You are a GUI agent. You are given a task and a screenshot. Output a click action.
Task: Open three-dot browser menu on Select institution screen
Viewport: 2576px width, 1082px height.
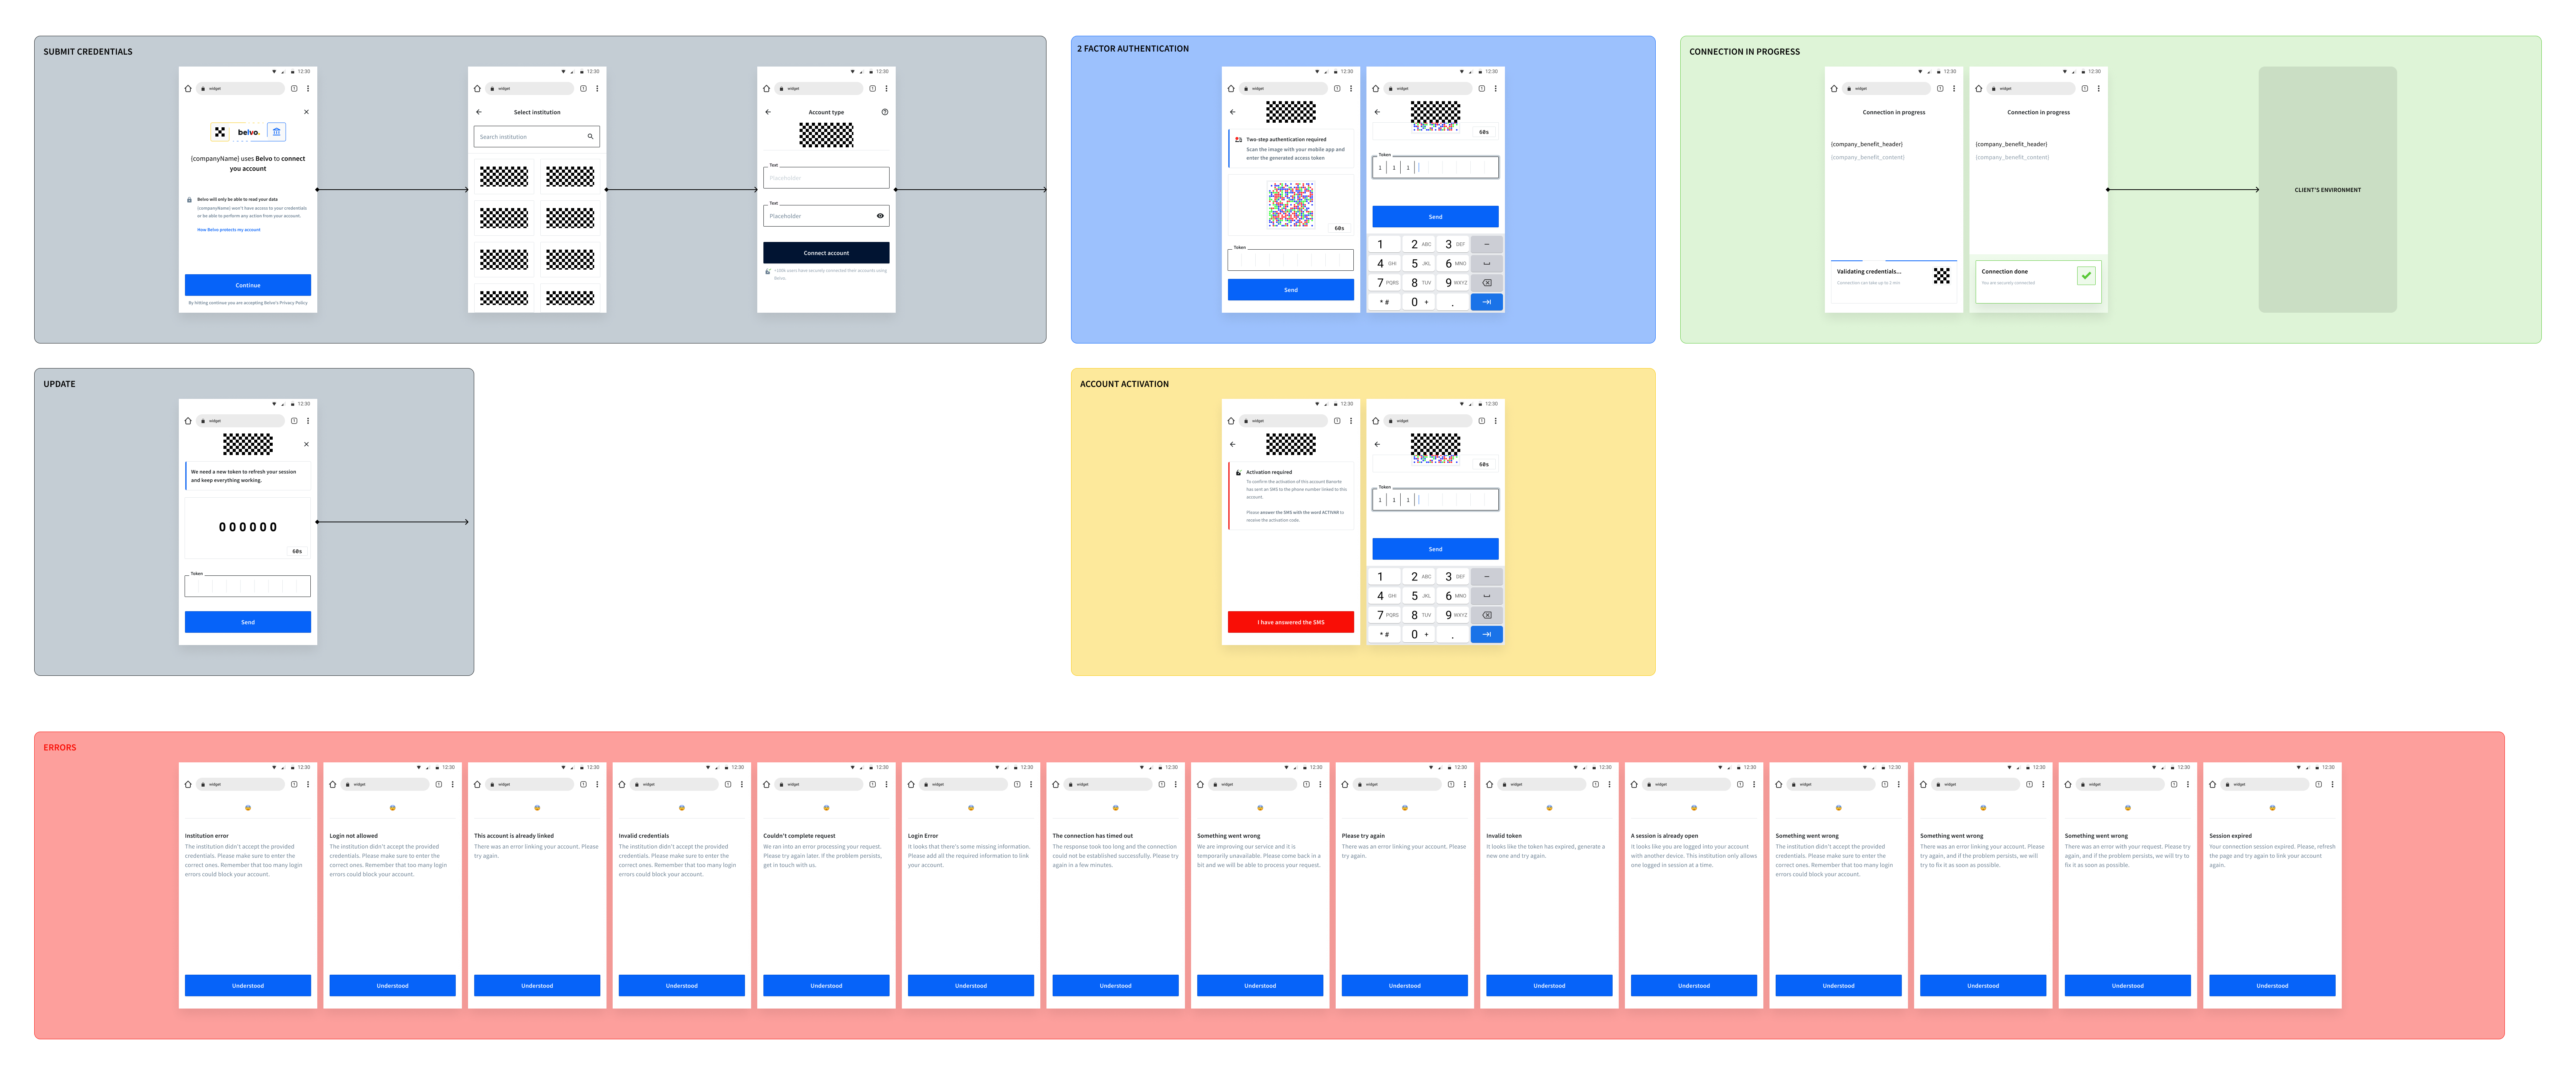(597, 89)
